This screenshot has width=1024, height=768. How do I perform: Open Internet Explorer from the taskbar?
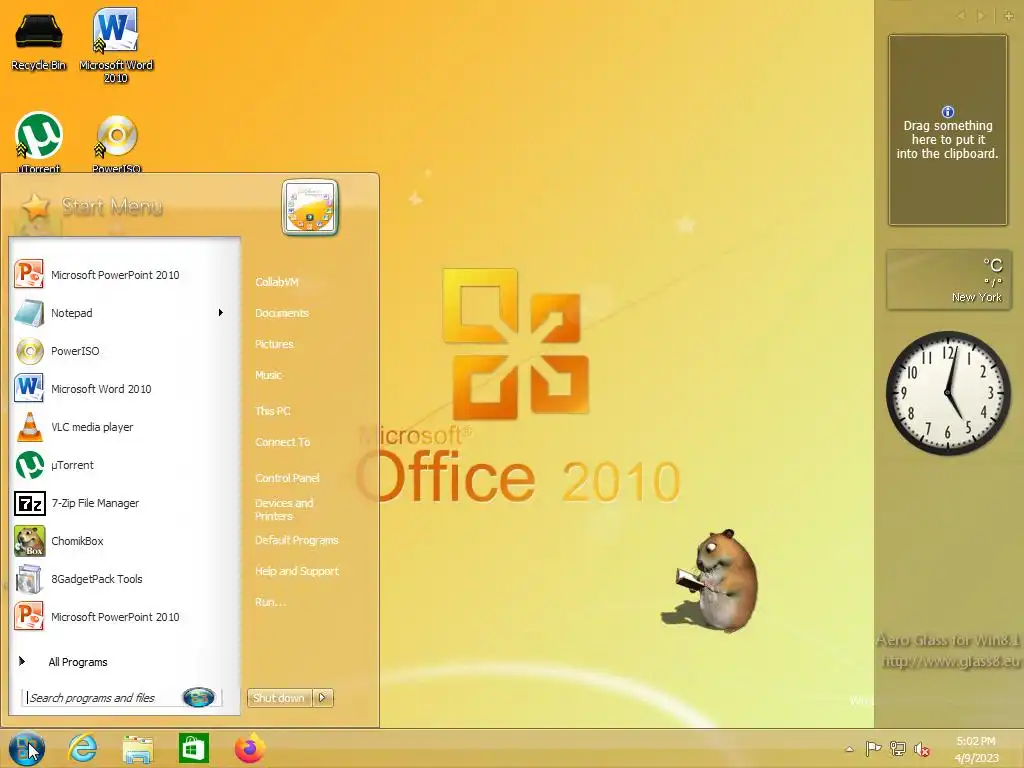pyautogui.click(x=83, y=748)
